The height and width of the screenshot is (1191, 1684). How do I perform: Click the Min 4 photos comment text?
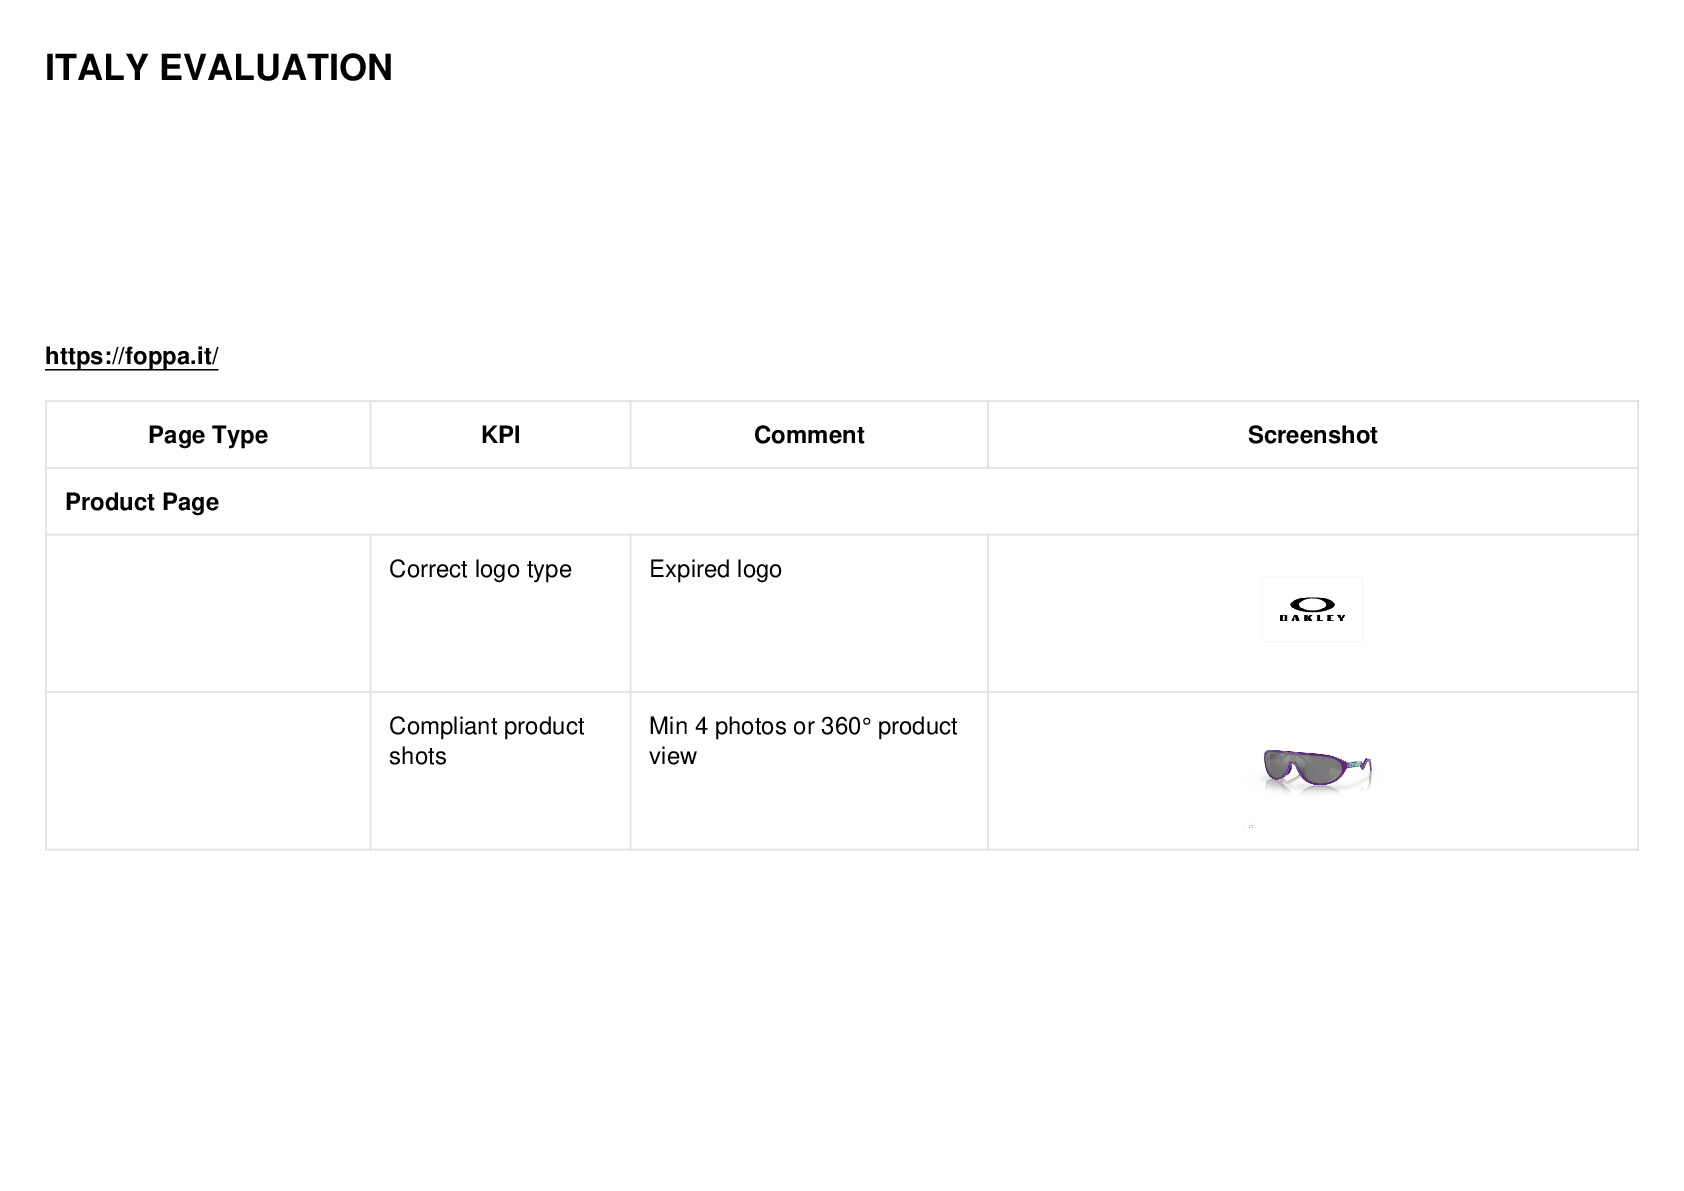click(803, 741)
